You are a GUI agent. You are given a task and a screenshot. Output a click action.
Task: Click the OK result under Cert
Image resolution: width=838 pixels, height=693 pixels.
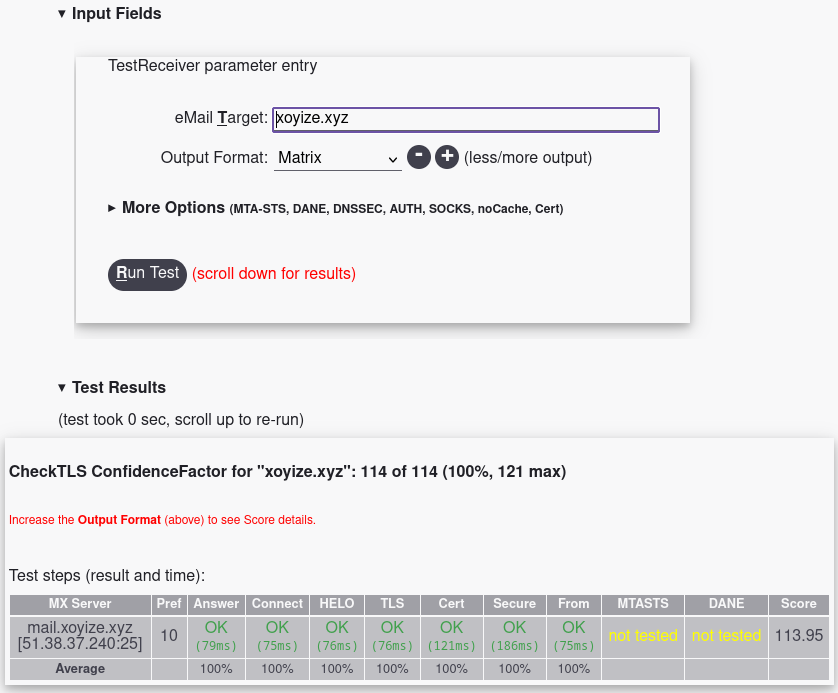click(451, 628)
